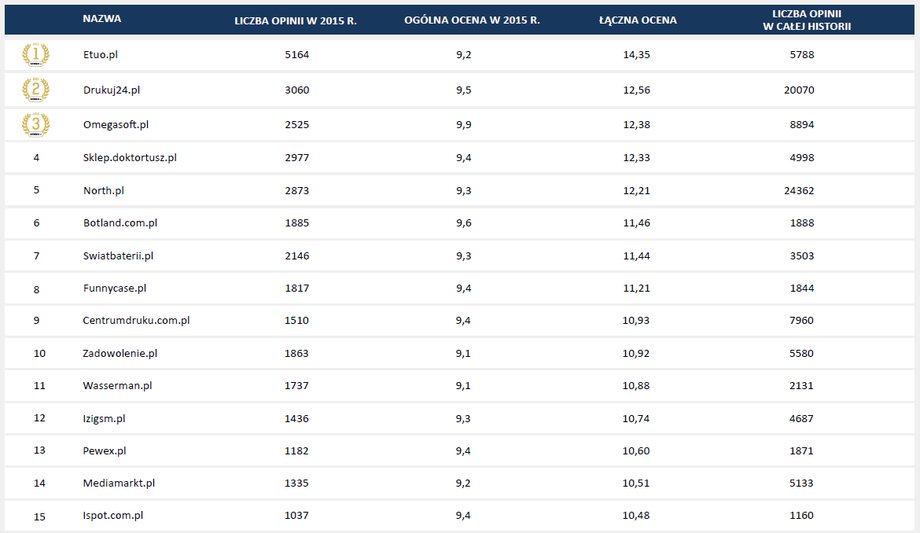
Task: Click the ŁĄCZNA OCENA column header
Action: (x=638, y=21)
